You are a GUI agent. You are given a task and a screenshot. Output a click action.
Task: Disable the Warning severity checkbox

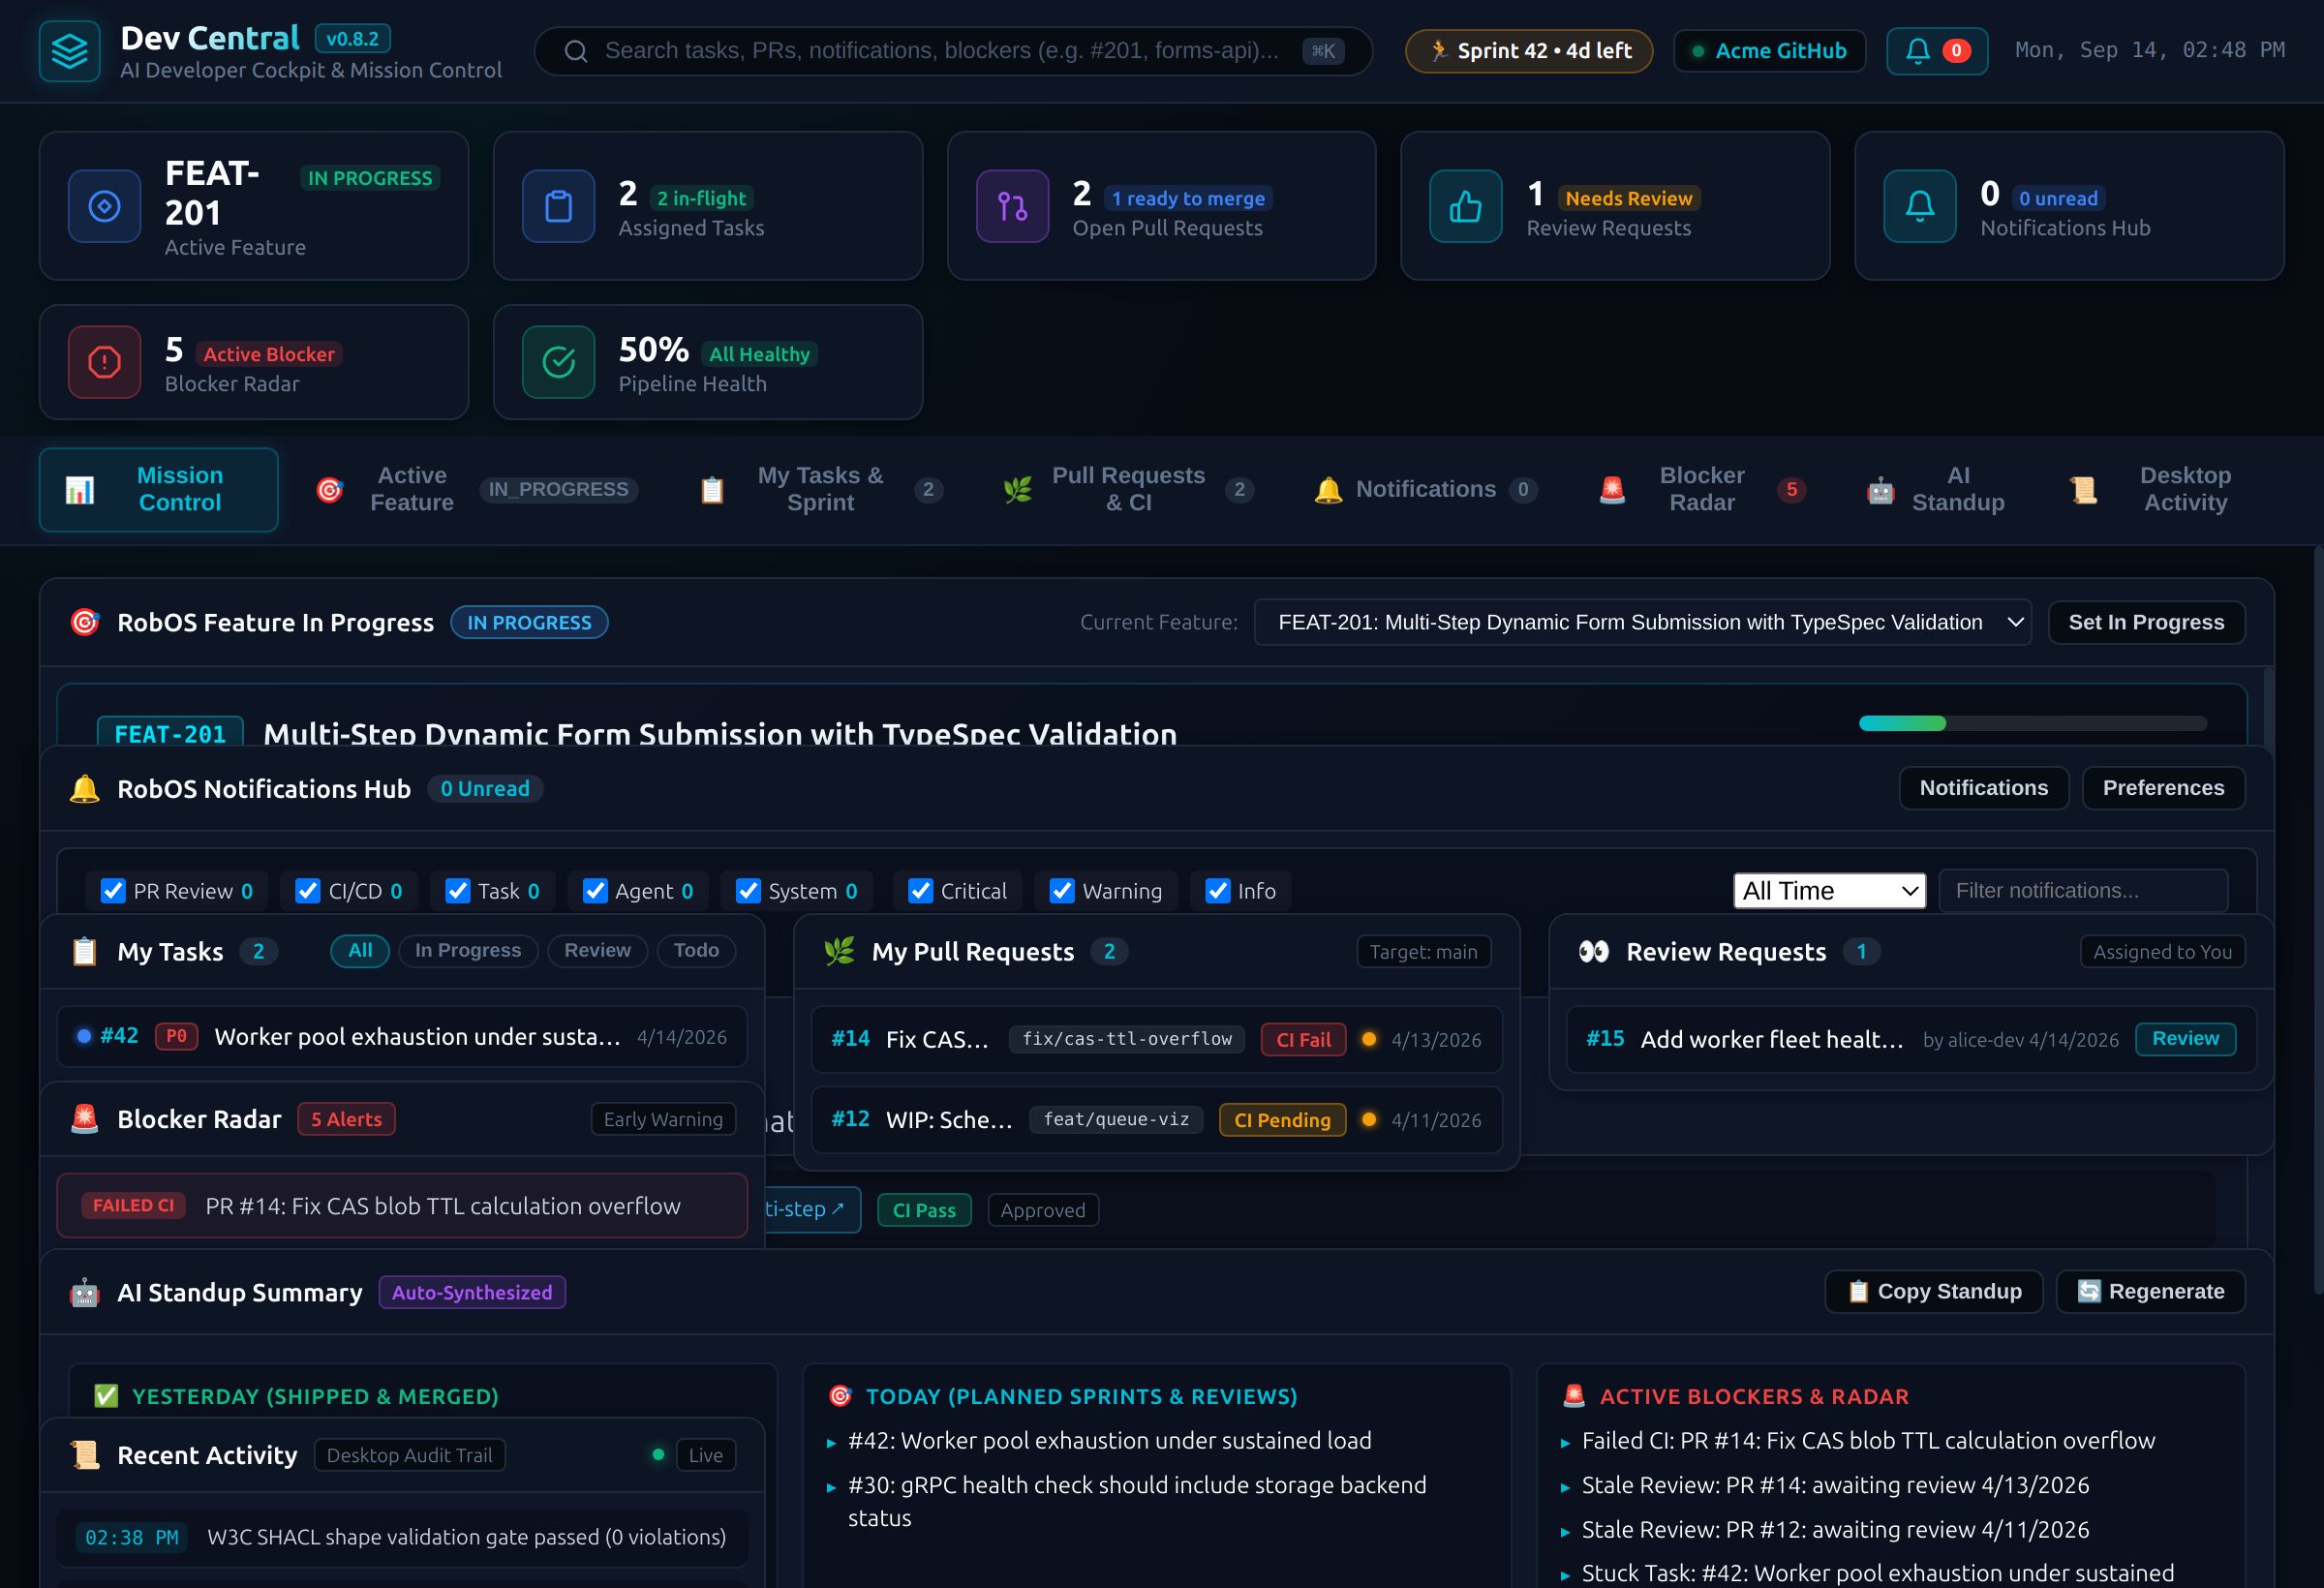tap(1062, 890)
